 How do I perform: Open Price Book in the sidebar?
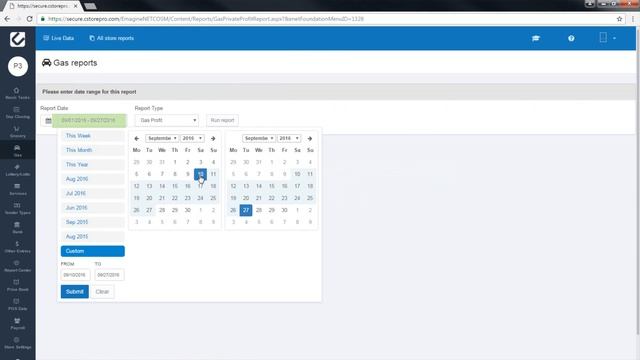tap(17, 285)
